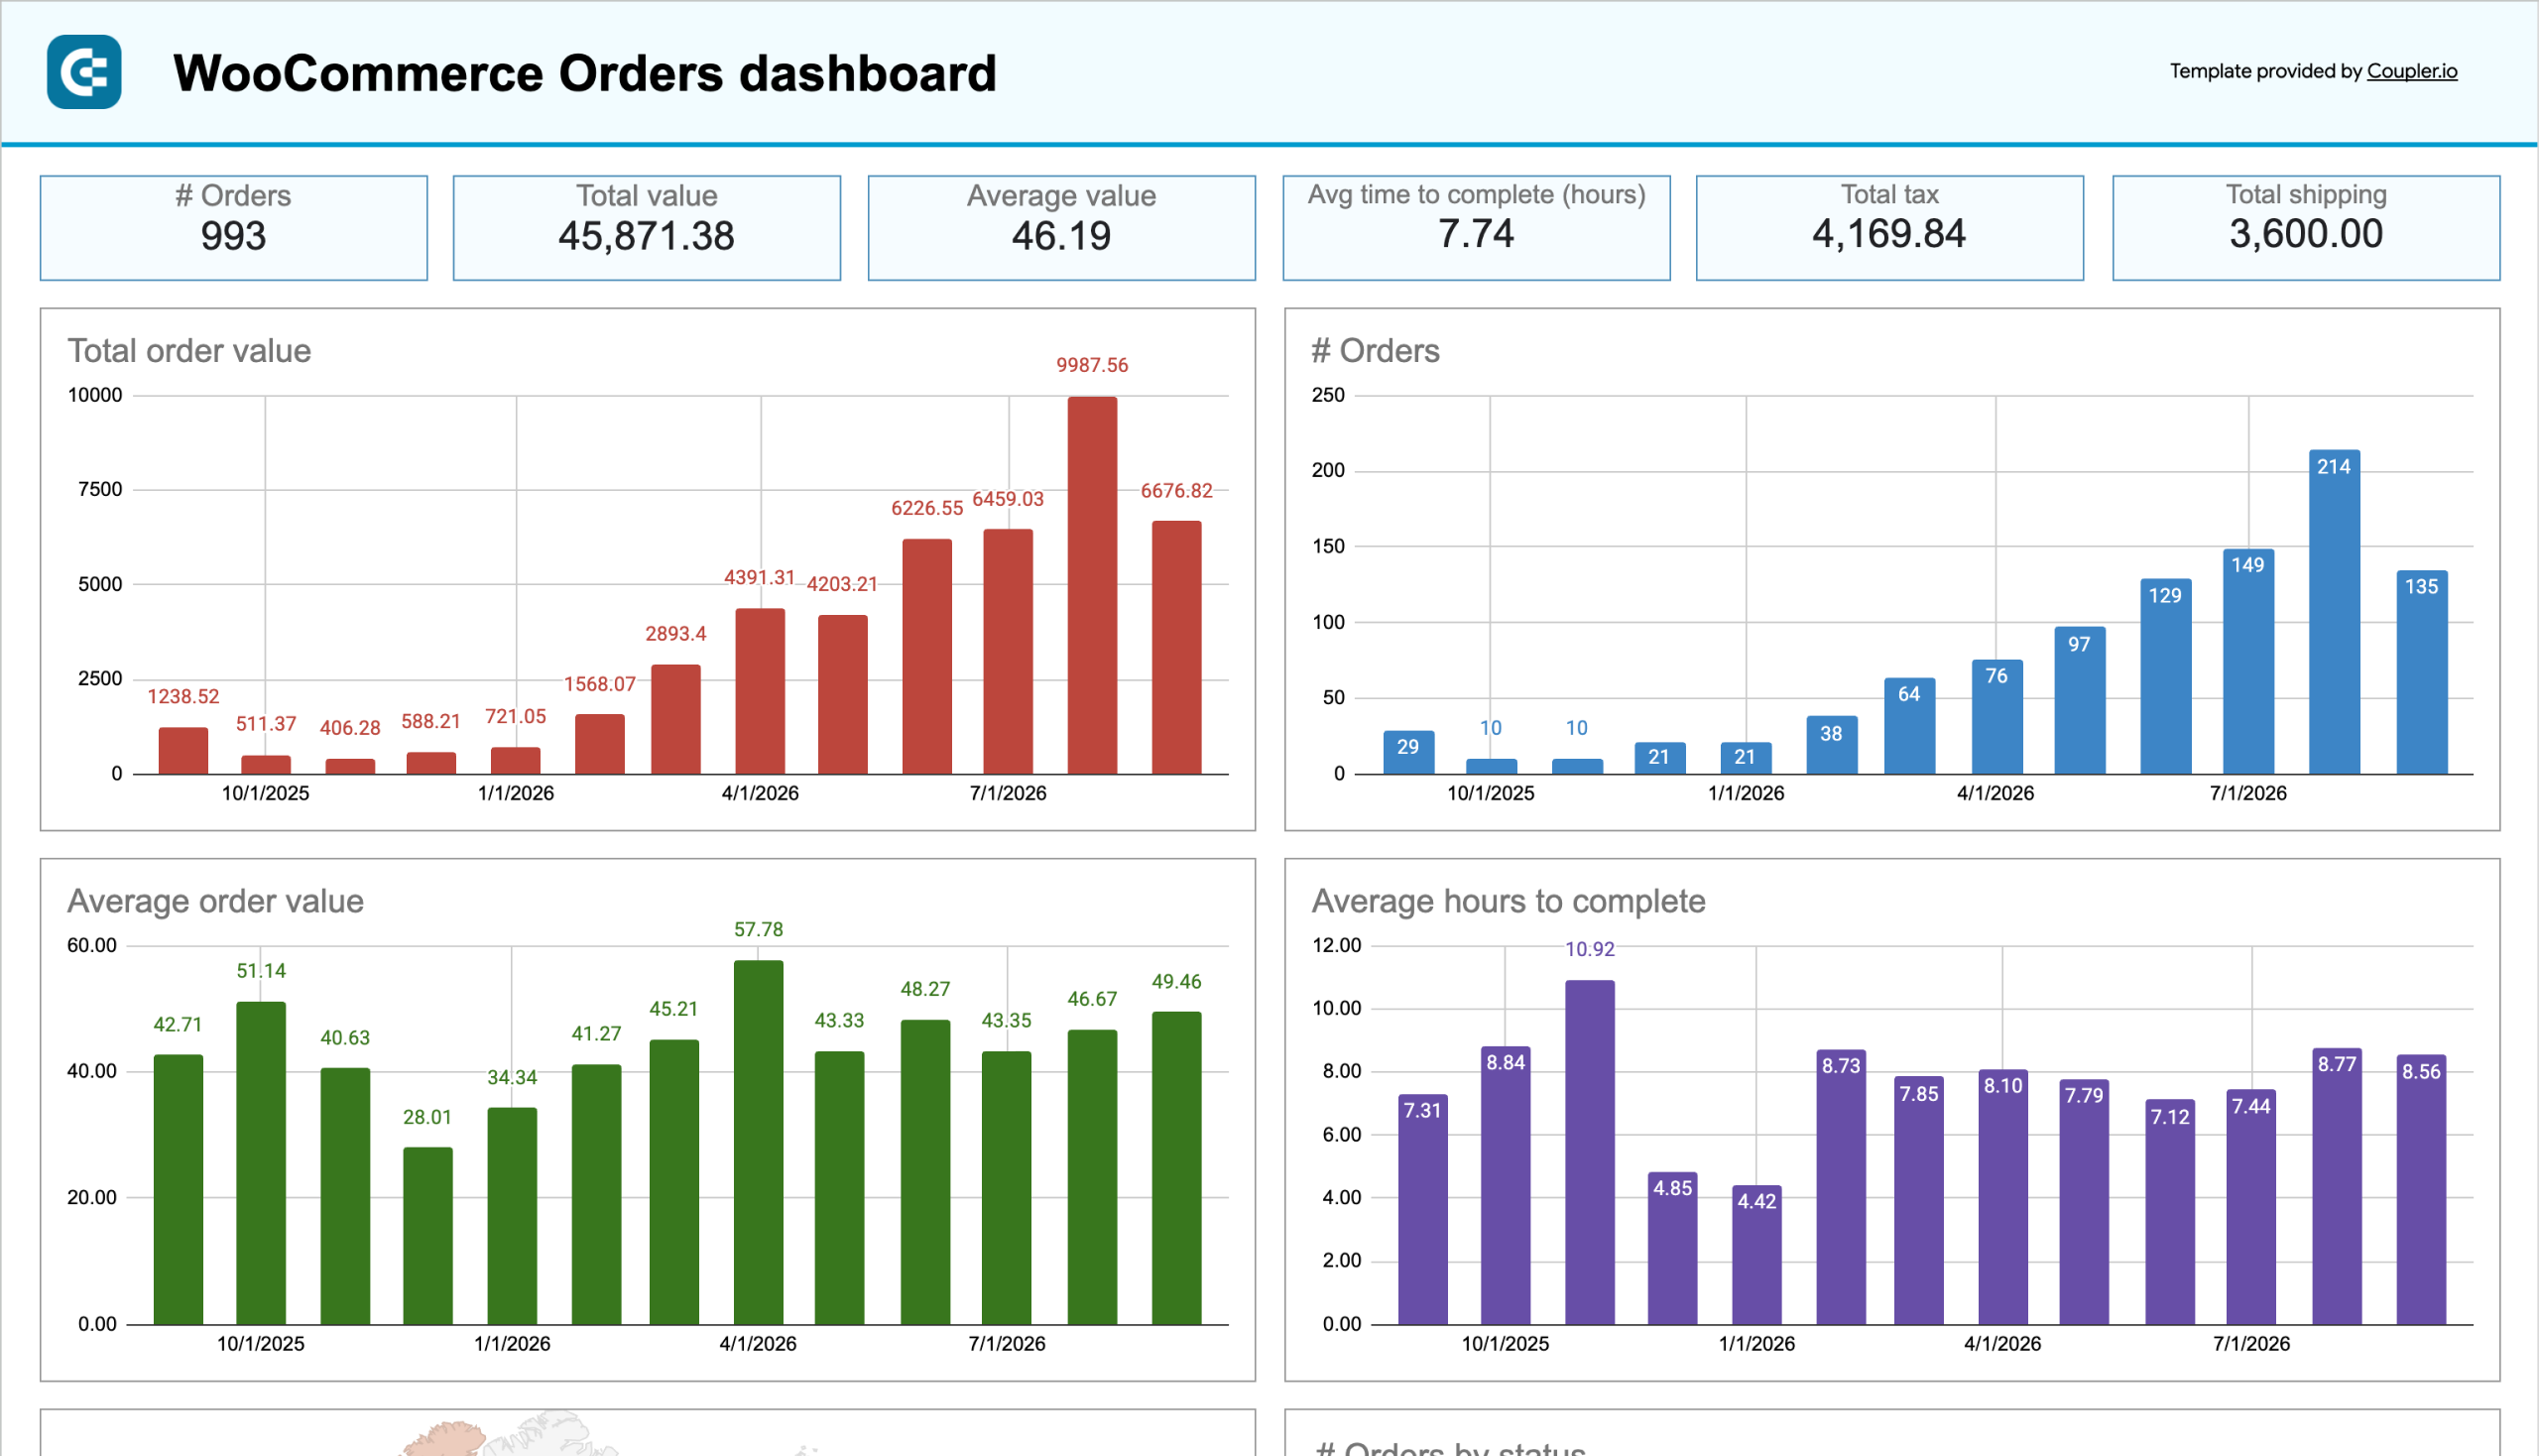Screen dimensions: 2539x1456
Task: Click the green bar labeled 48.27
Action: pos(925,1172)
